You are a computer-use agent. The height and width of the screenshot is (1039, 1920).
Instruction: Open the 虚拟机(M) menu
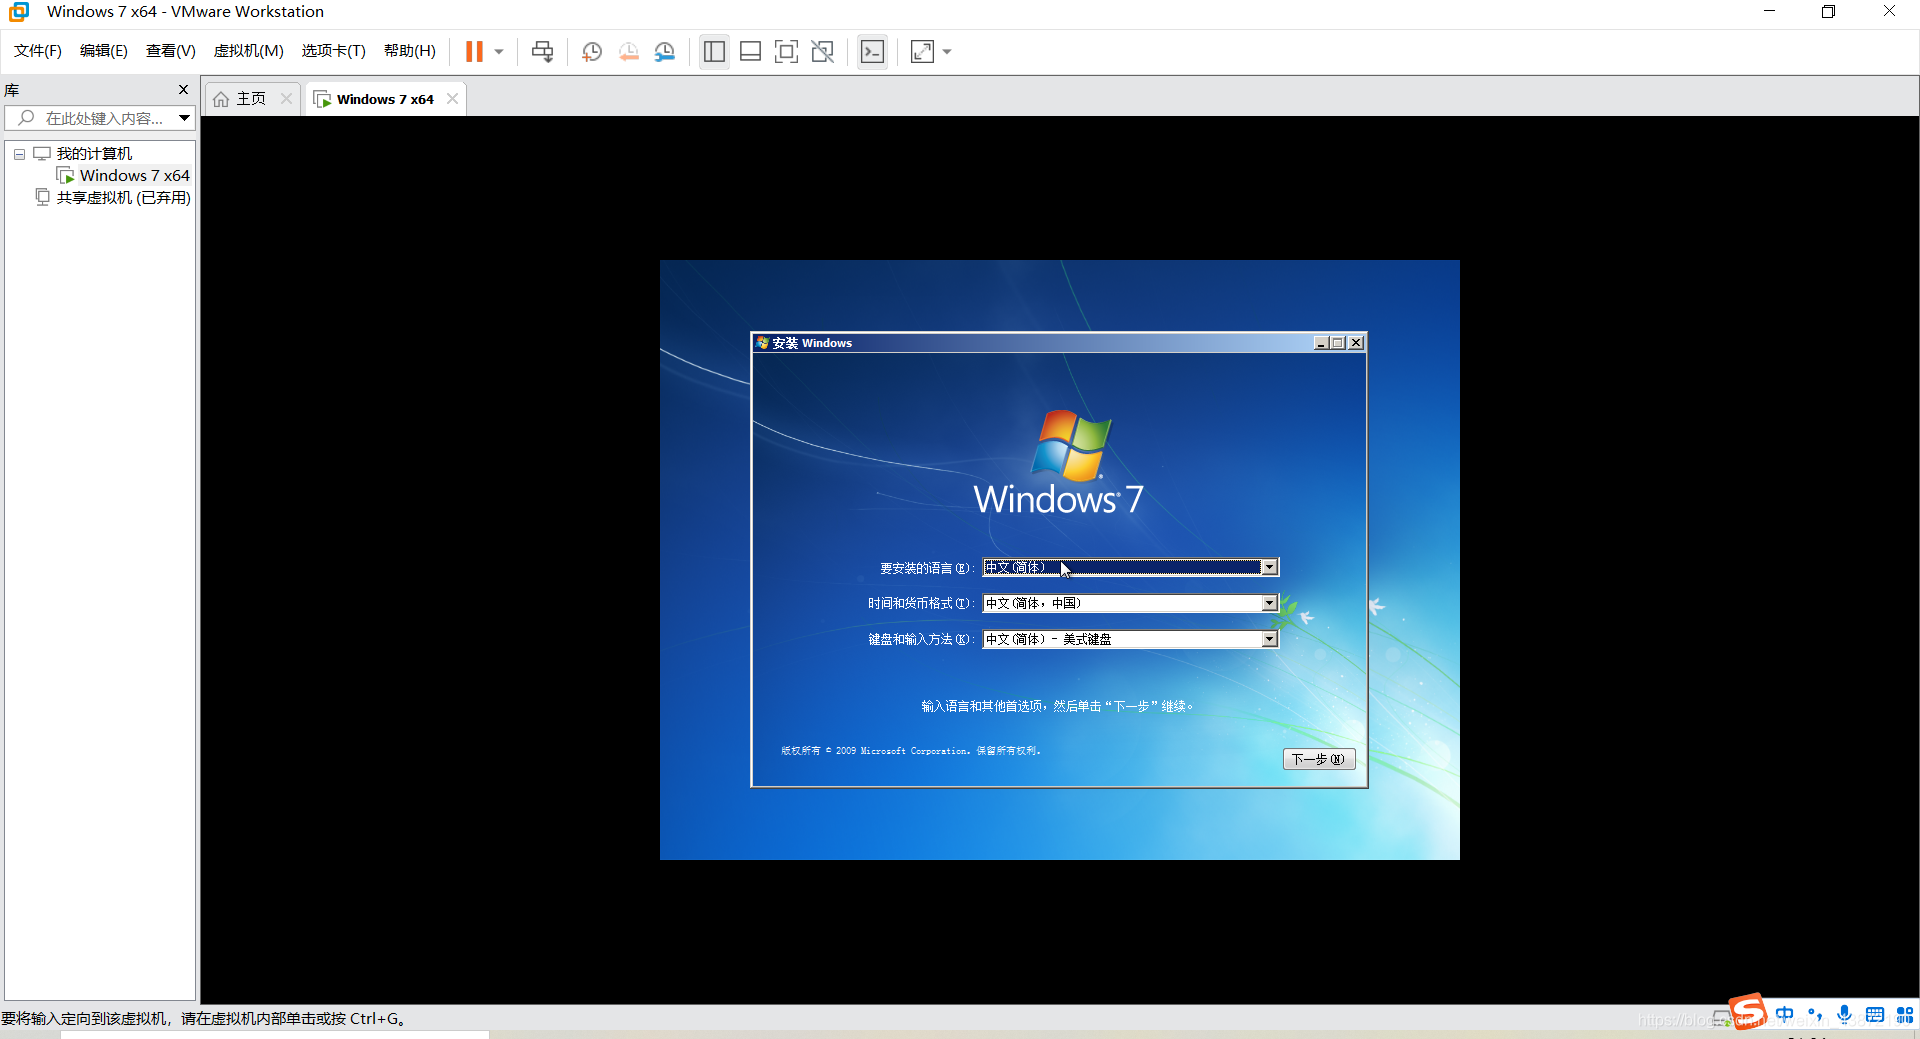click(x=249, y=51)
